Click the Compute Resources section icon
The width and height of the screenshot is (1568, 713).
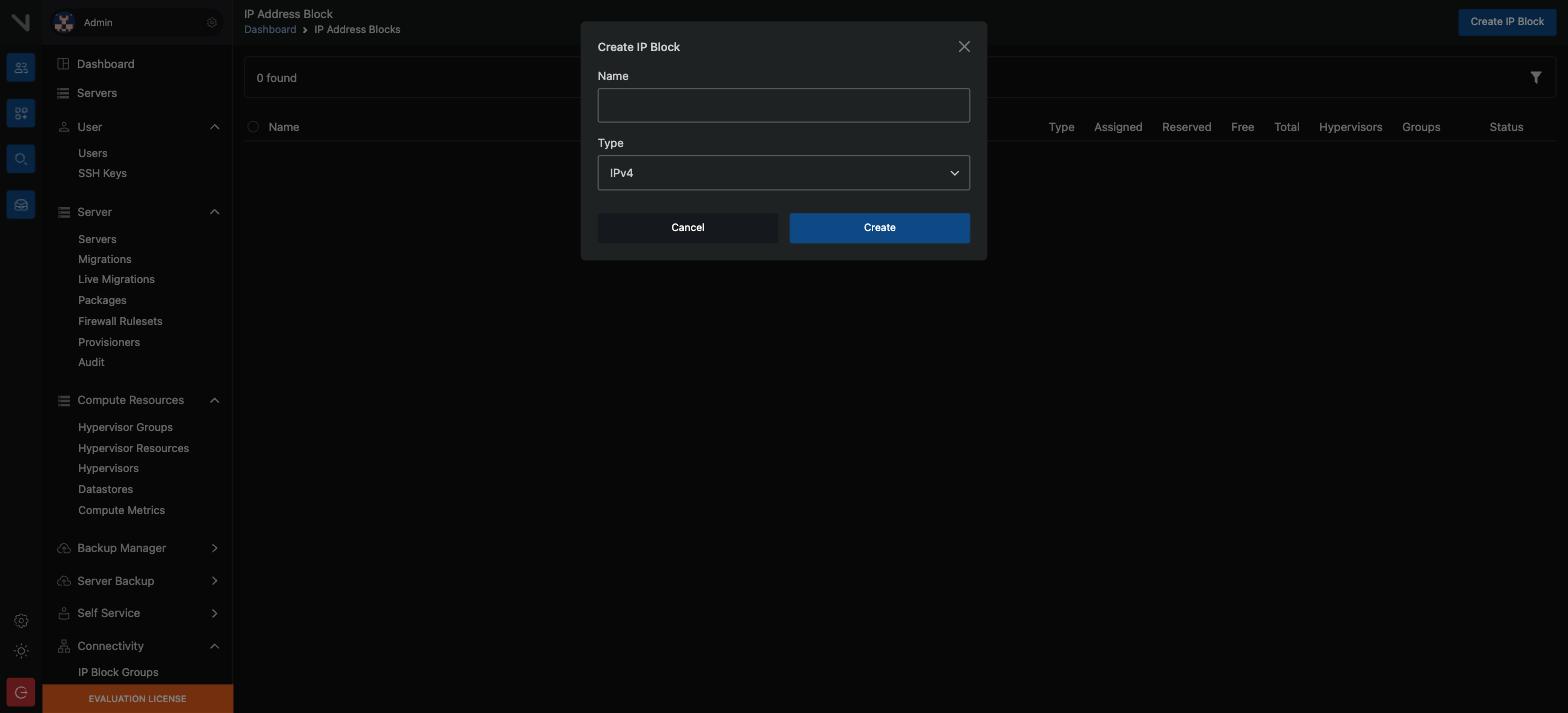pos(64,400)
